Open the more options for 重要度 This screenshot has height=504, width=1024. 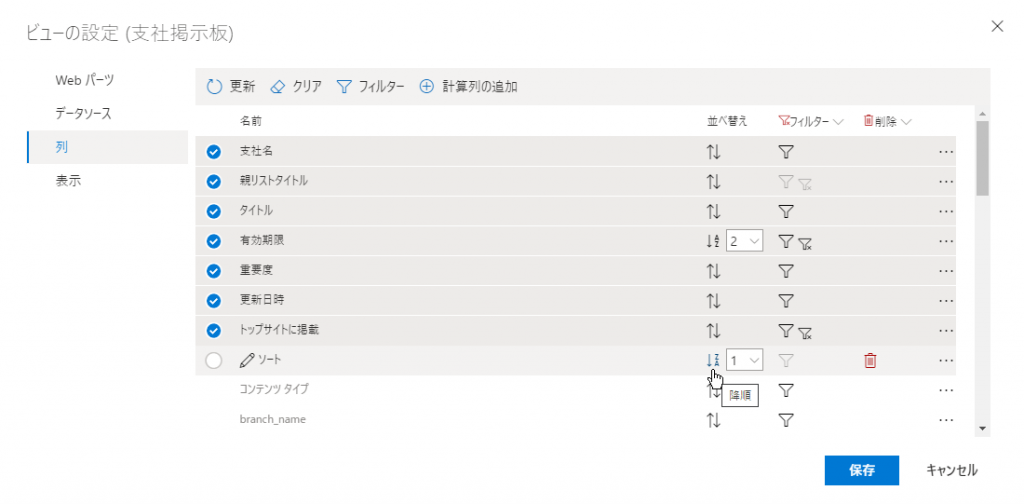(x=946, y=272)
